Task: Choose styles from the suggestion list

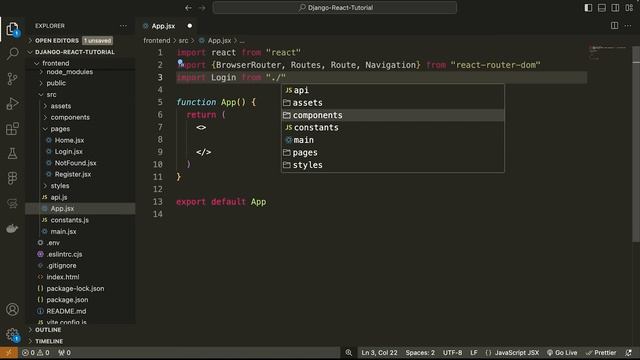Action: [393, 165]
